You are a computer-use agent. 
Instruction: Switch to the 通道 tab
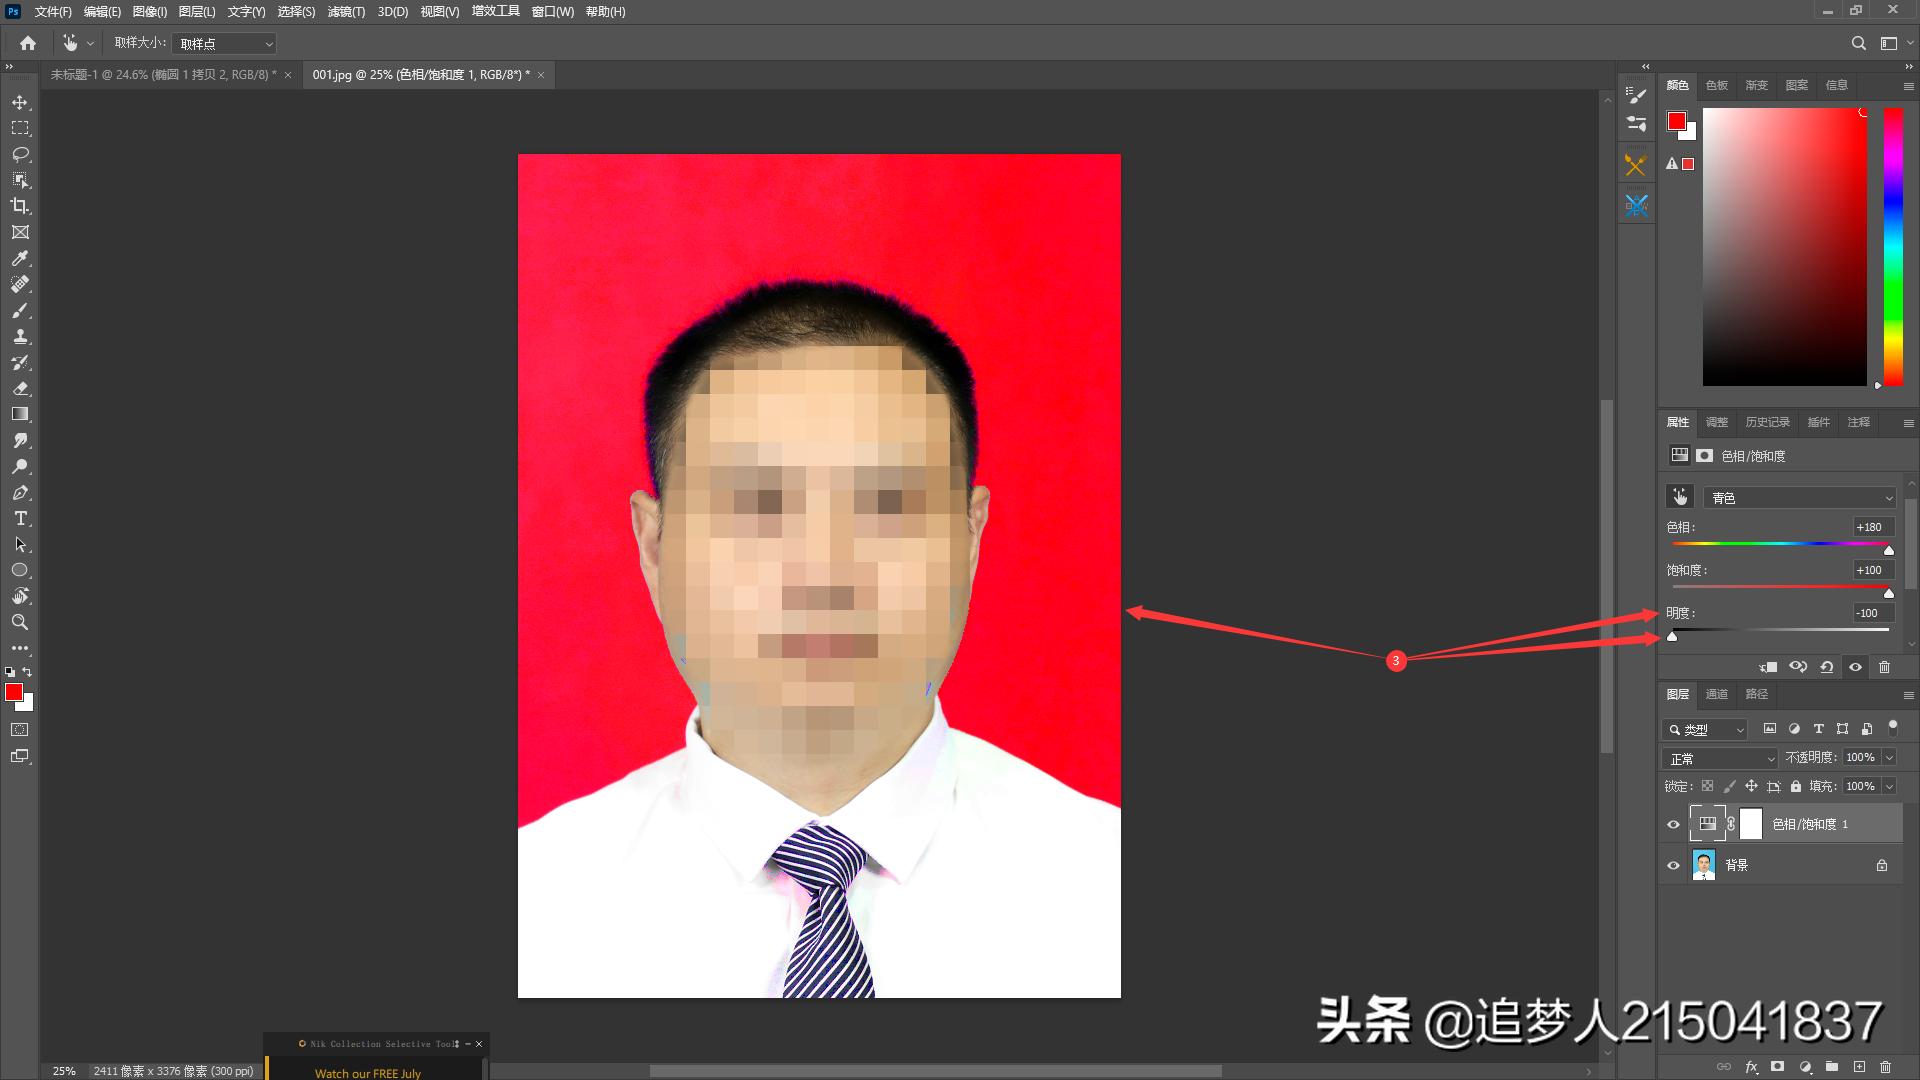coord(1716,693)
